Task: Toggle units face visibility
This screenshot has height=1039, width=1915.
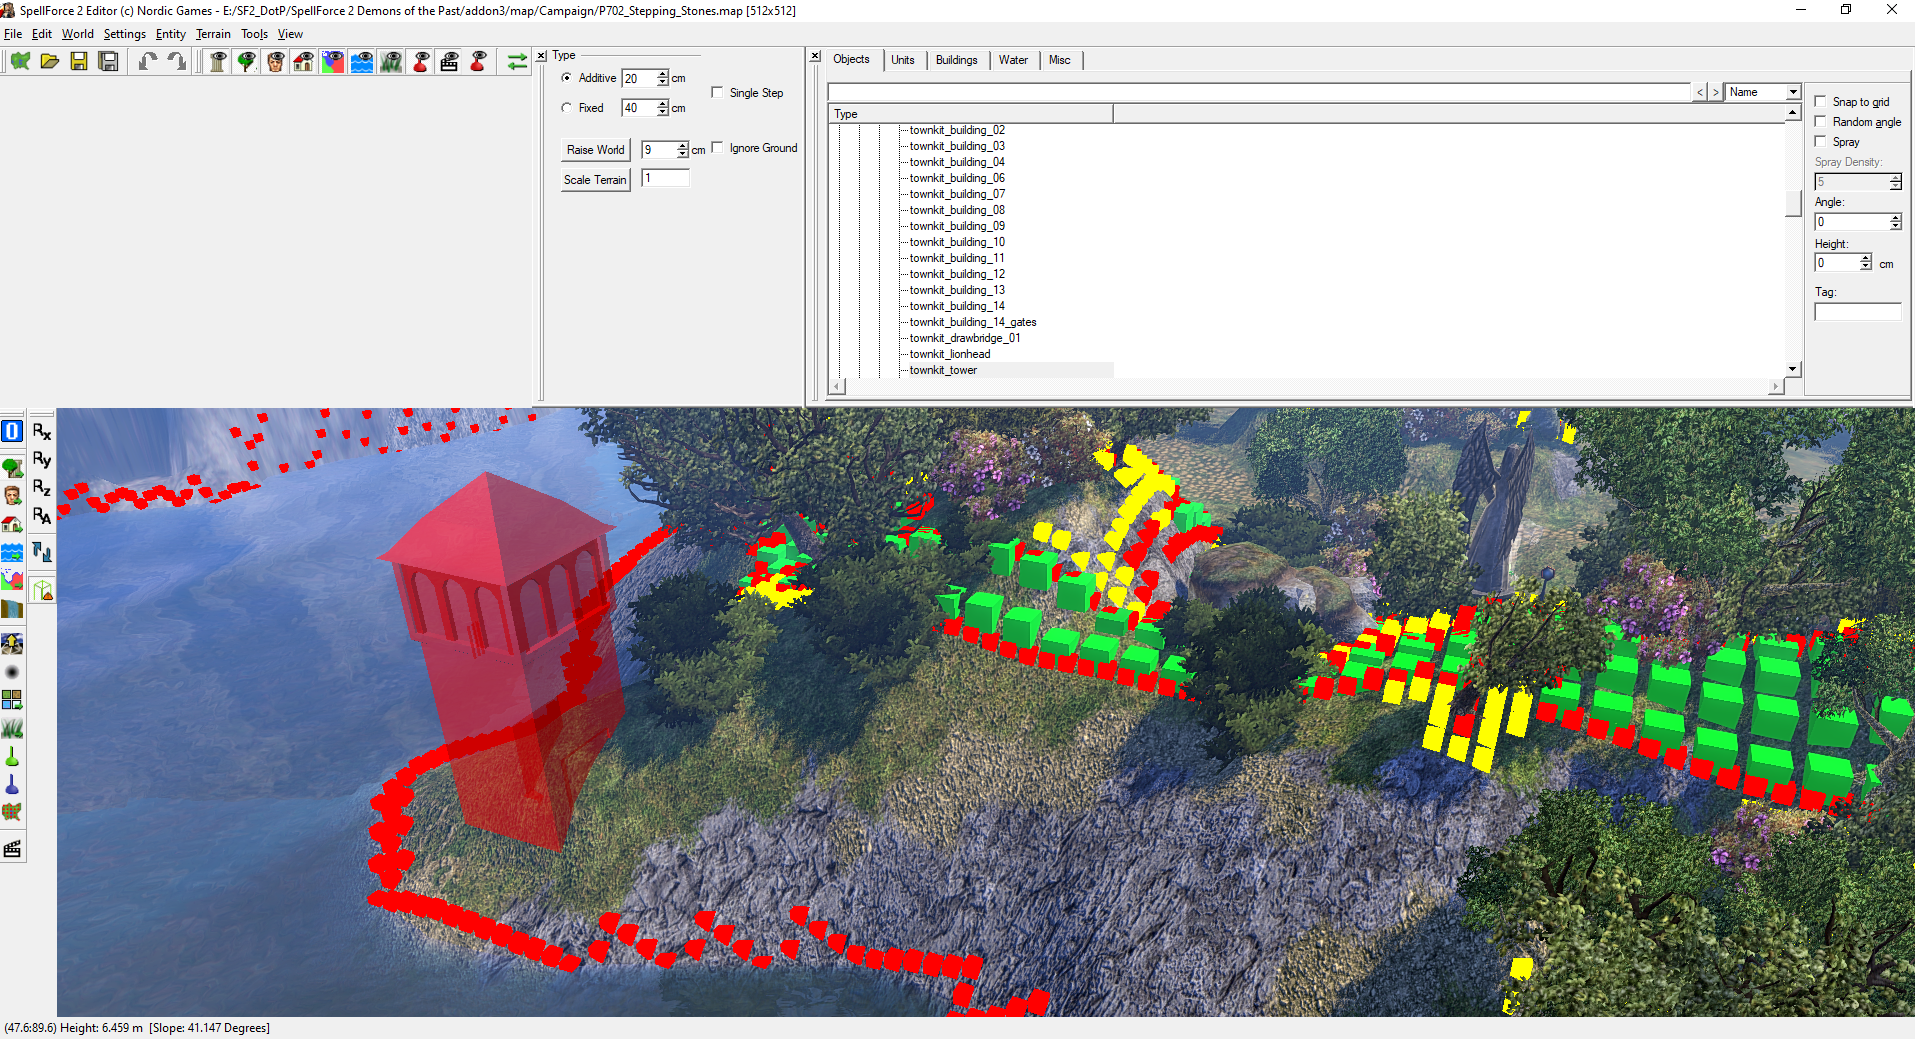Action: pyautogui.click(x=275, y=62)
